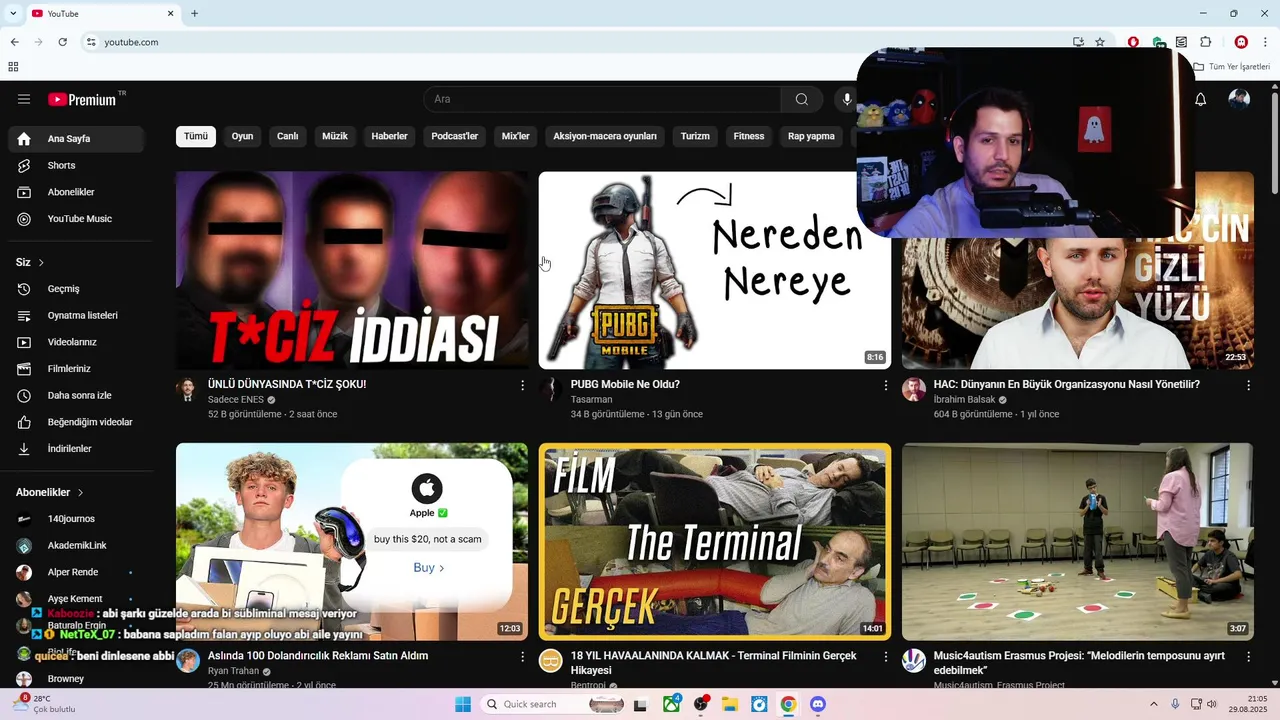Expand the Siz section
1280x720 pixels.
[x=31, y=262]
